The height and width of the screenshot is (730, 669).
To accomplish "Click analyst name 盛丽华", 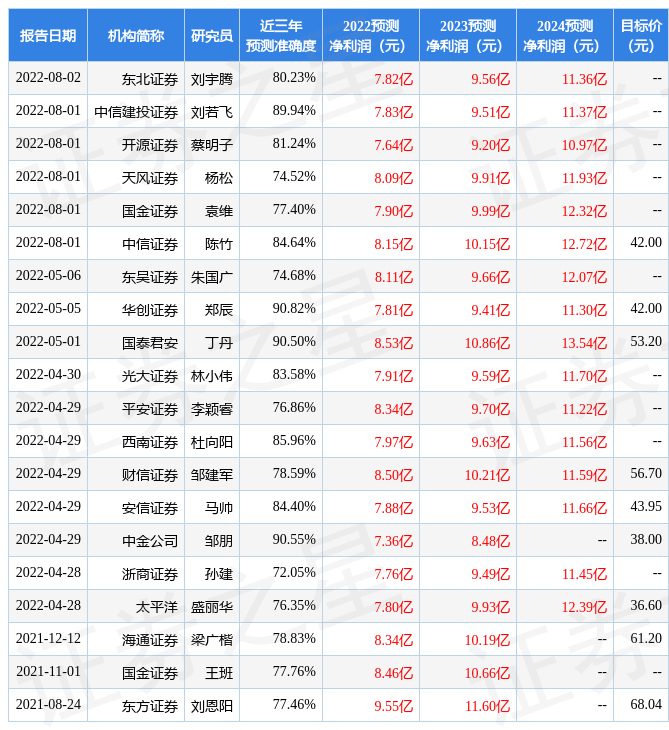I will pos(211,608).
